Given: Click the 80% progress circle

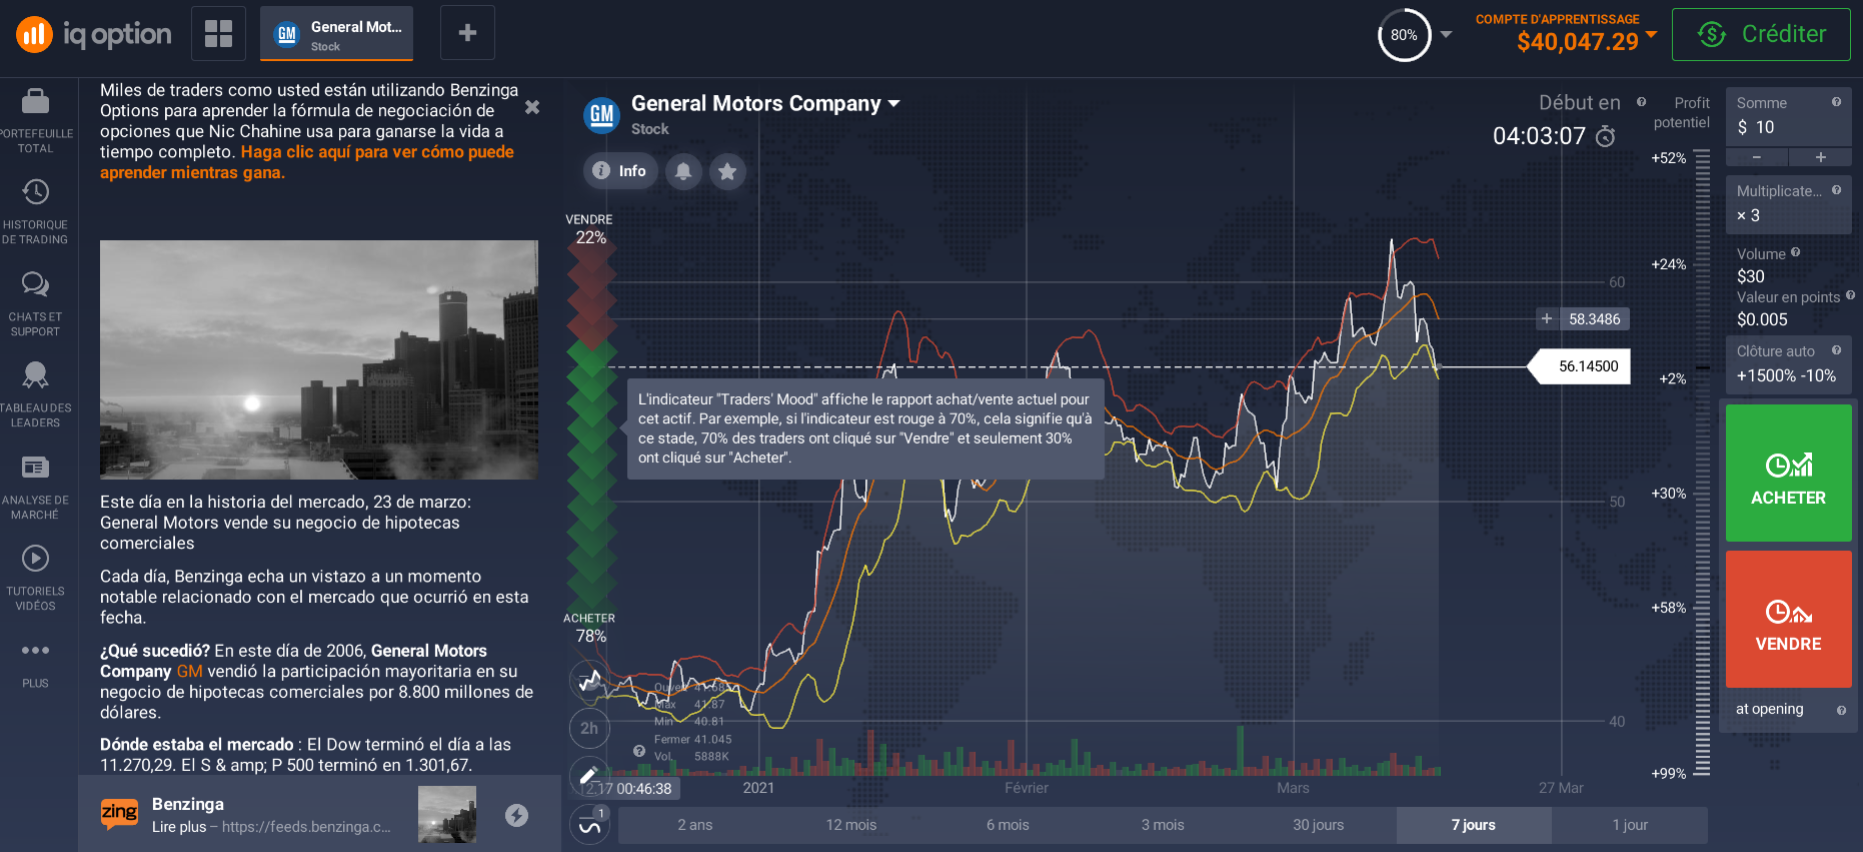Looking at the screenshot, I should [x=1404, y=35].
